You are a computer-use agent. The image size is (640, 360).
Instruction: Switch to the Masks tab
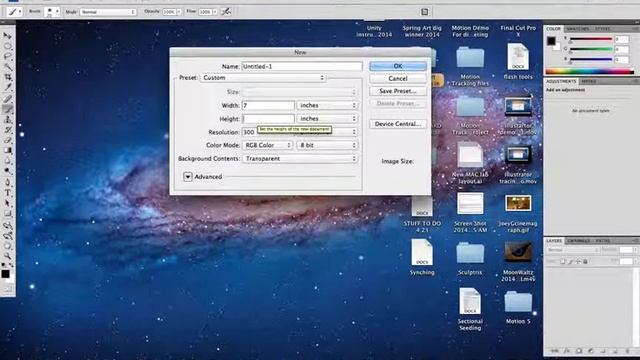point(589,81)
